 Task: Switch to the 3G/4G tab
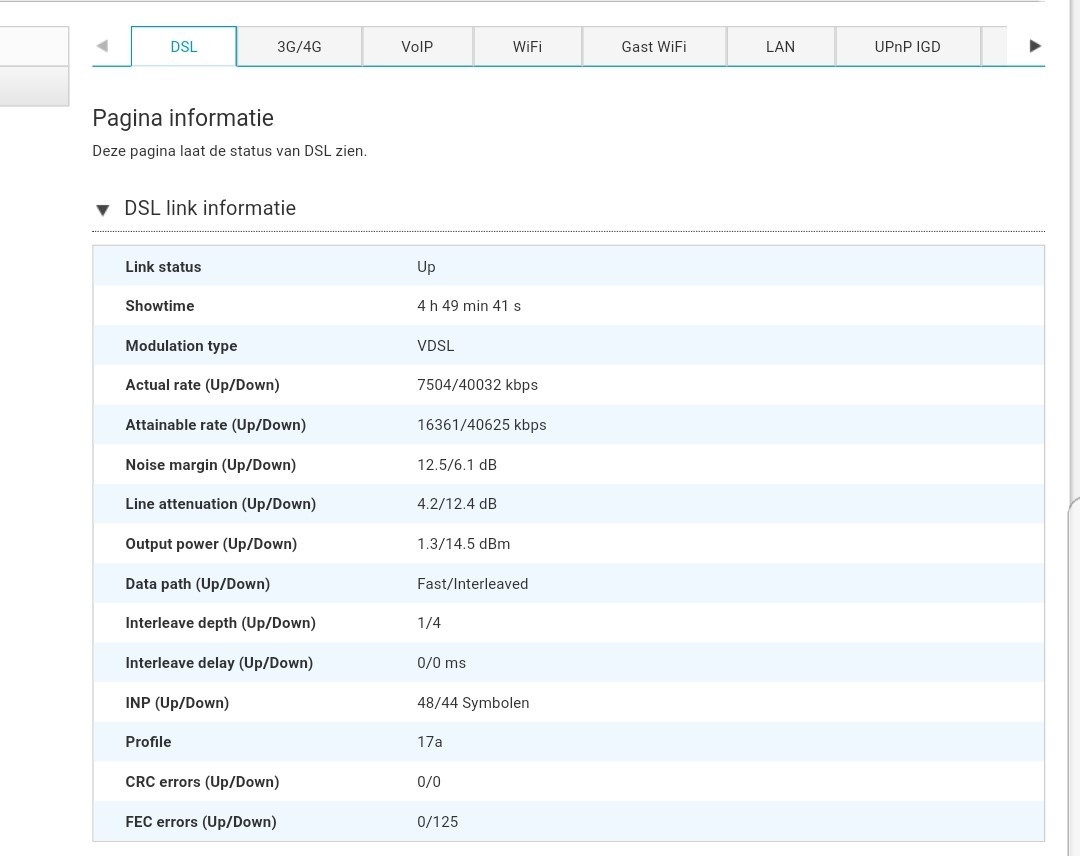pos(299,47)
